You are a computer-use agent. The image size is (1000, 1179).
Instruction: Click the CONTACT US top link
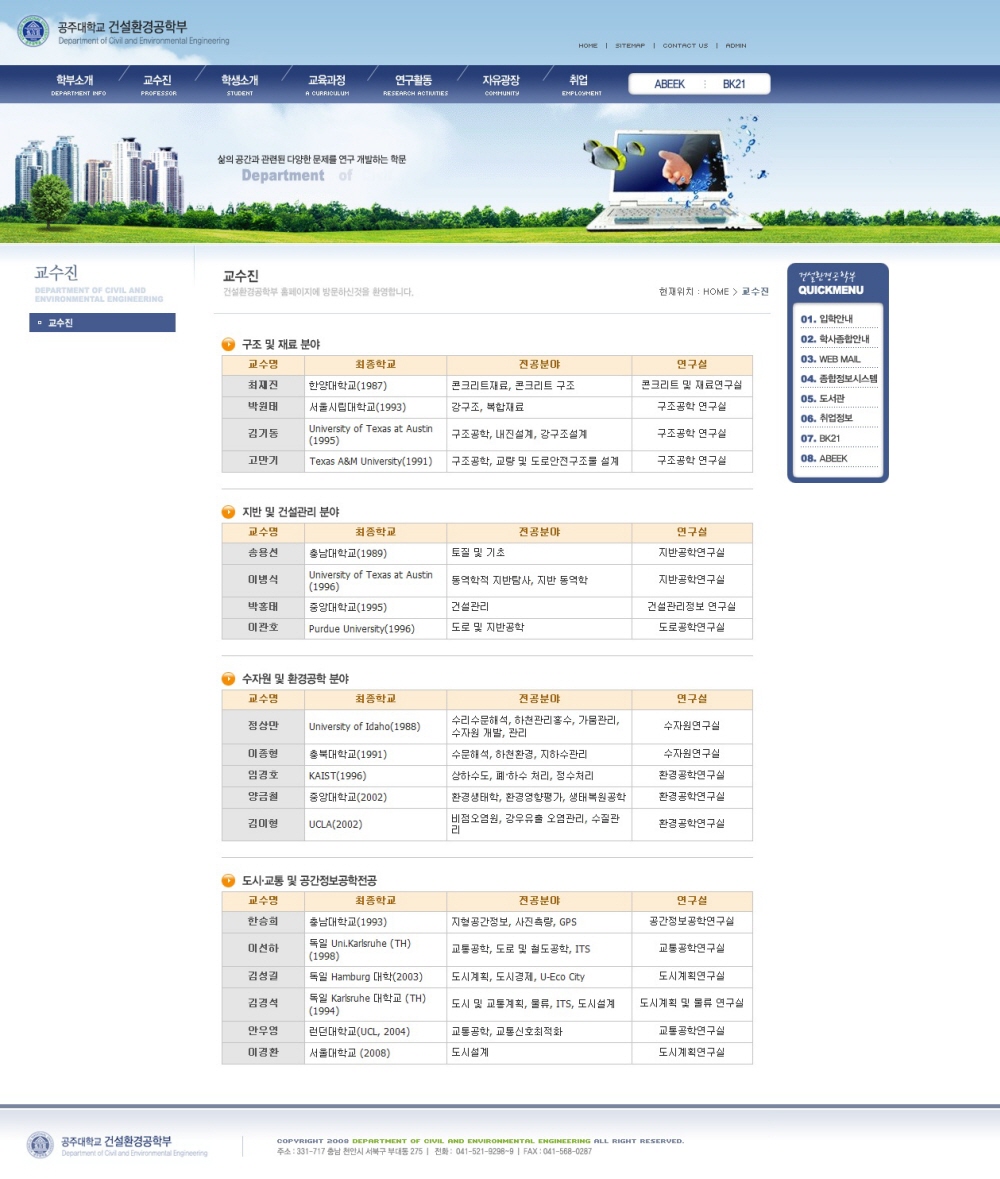click(x=684, y=45)
